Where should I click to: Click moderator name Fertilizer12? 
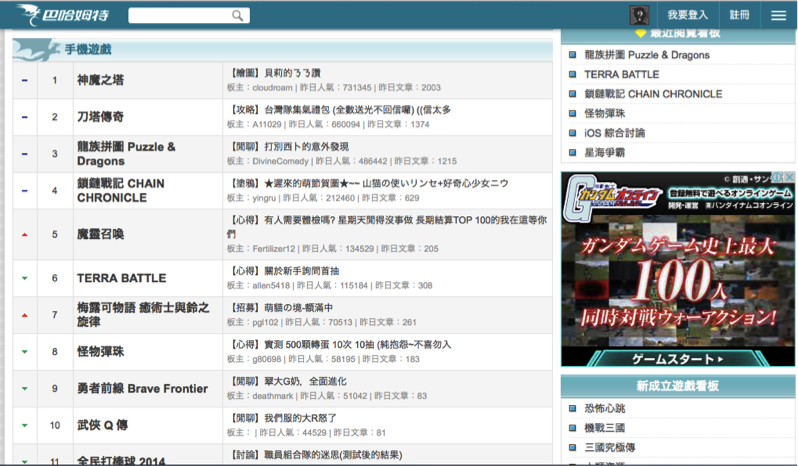point(274,249)
